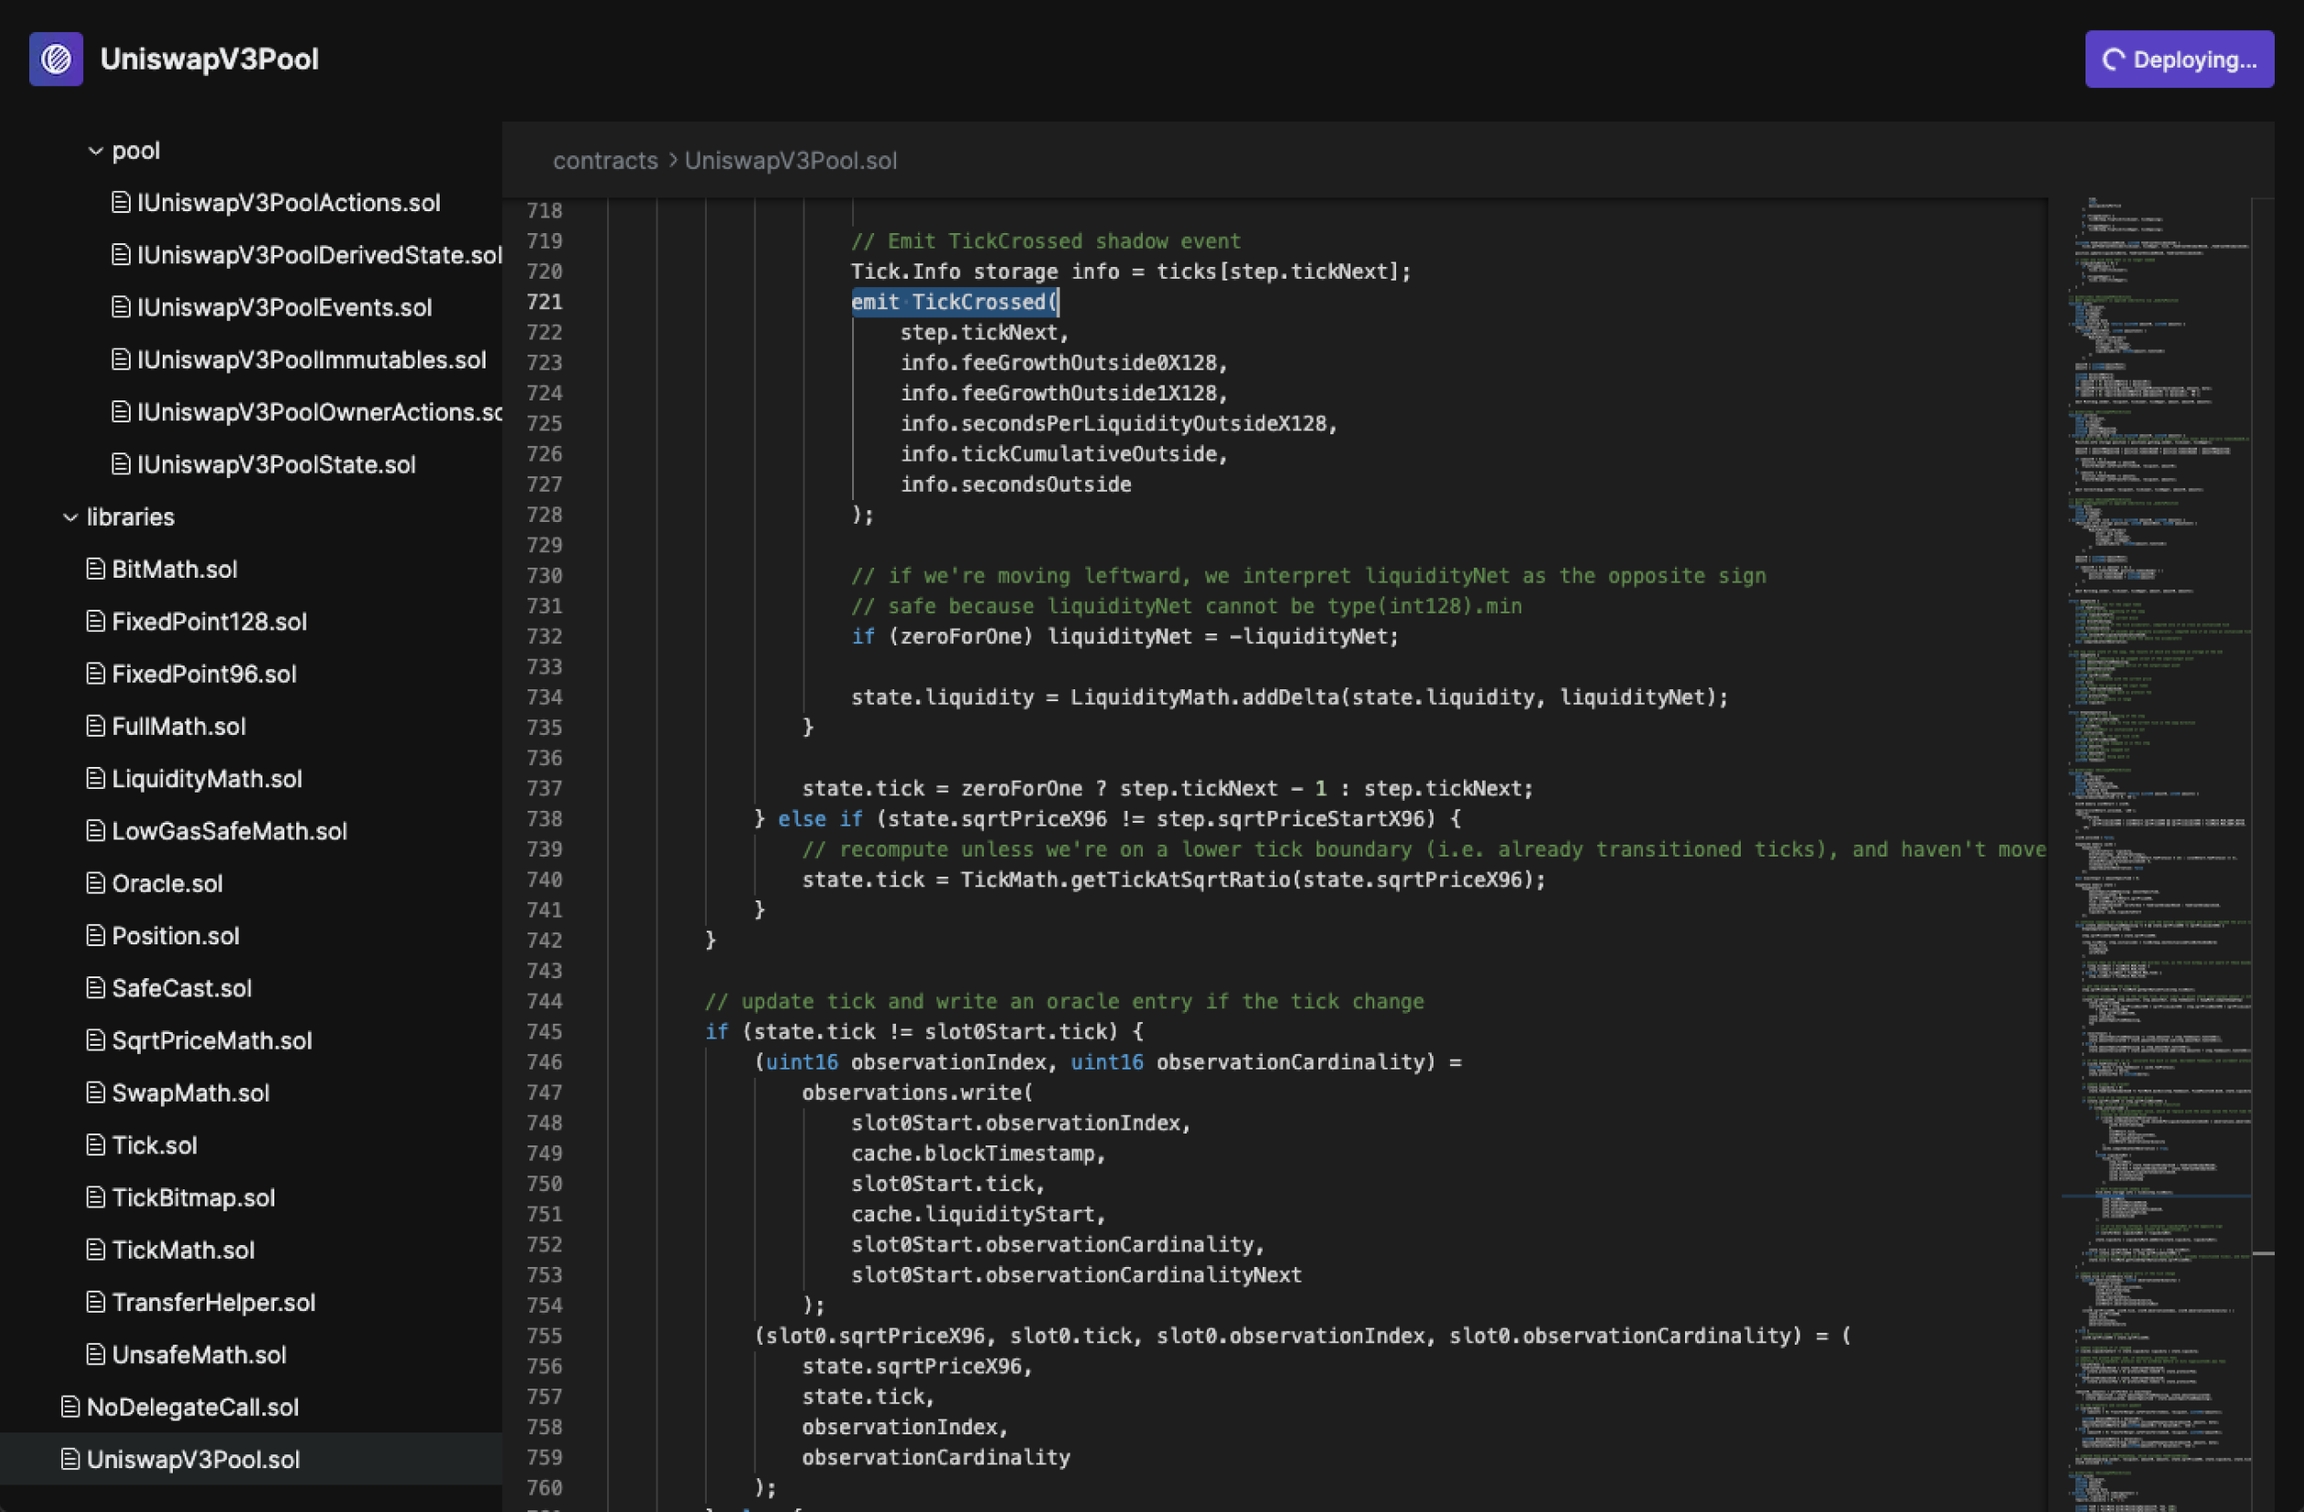Click the file icon beside IUniswapV3PoolEvents.sol

[x=121, y=307]
